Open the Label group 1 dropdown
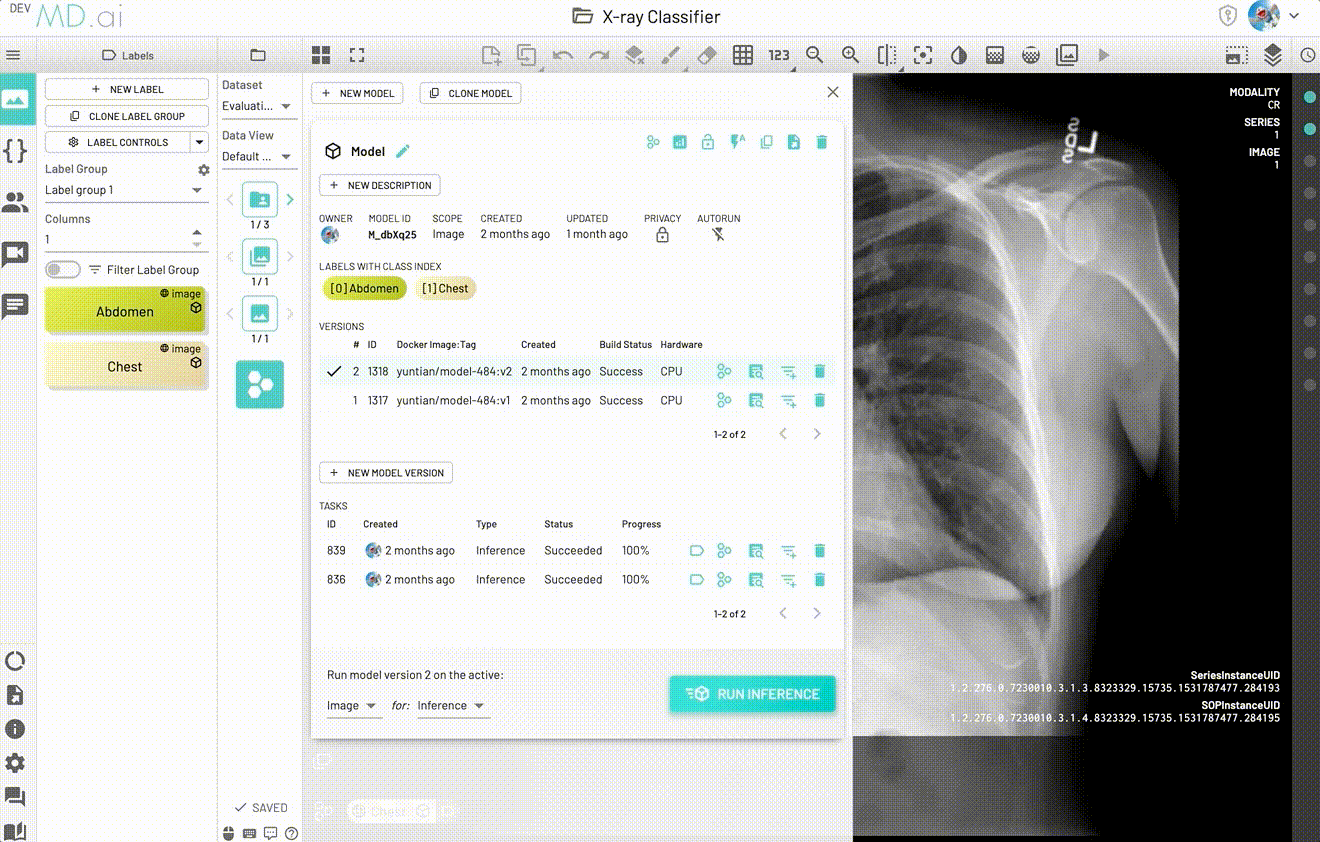 pos(125,190)
